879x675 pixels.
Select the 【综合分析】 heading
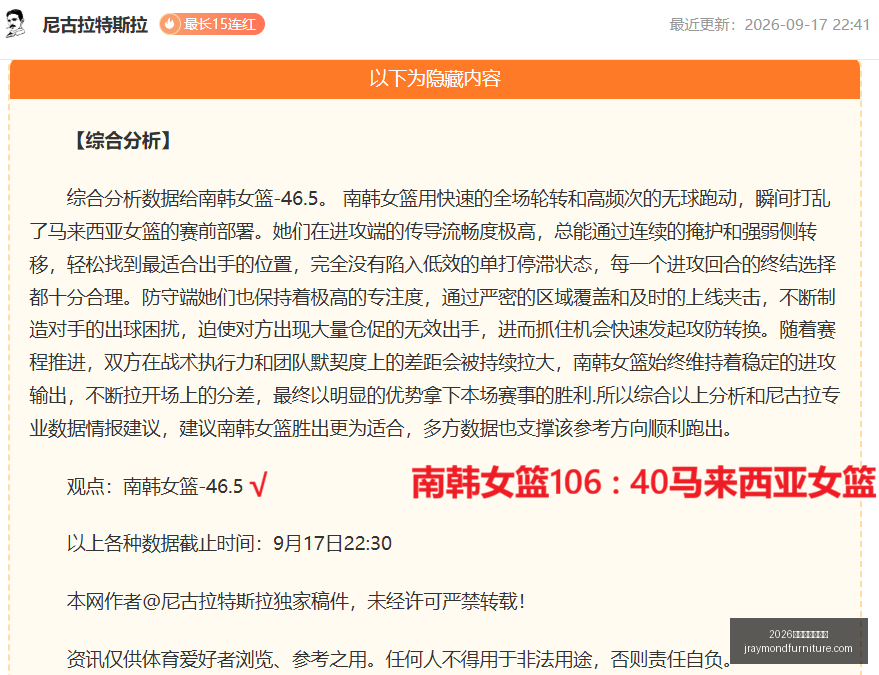pyautogui.click(x=123, y=140)
